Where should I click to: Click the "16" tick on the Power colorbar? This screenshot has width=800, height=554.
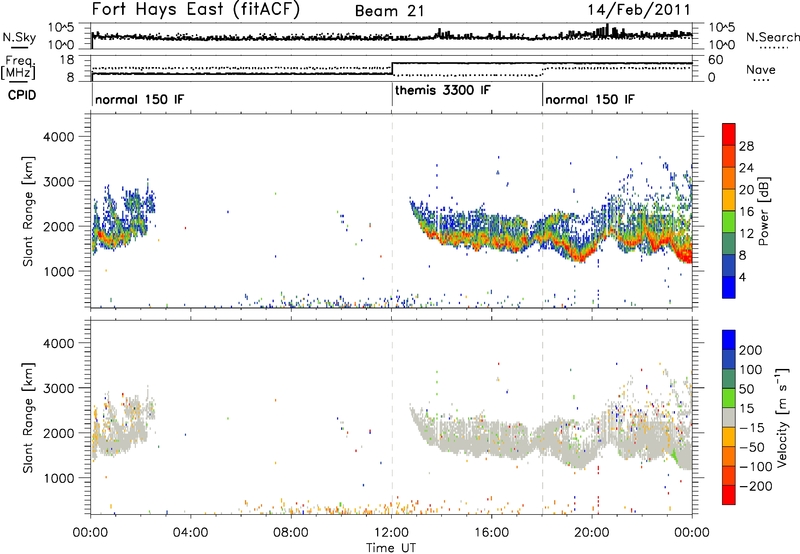tap(746, 212)
